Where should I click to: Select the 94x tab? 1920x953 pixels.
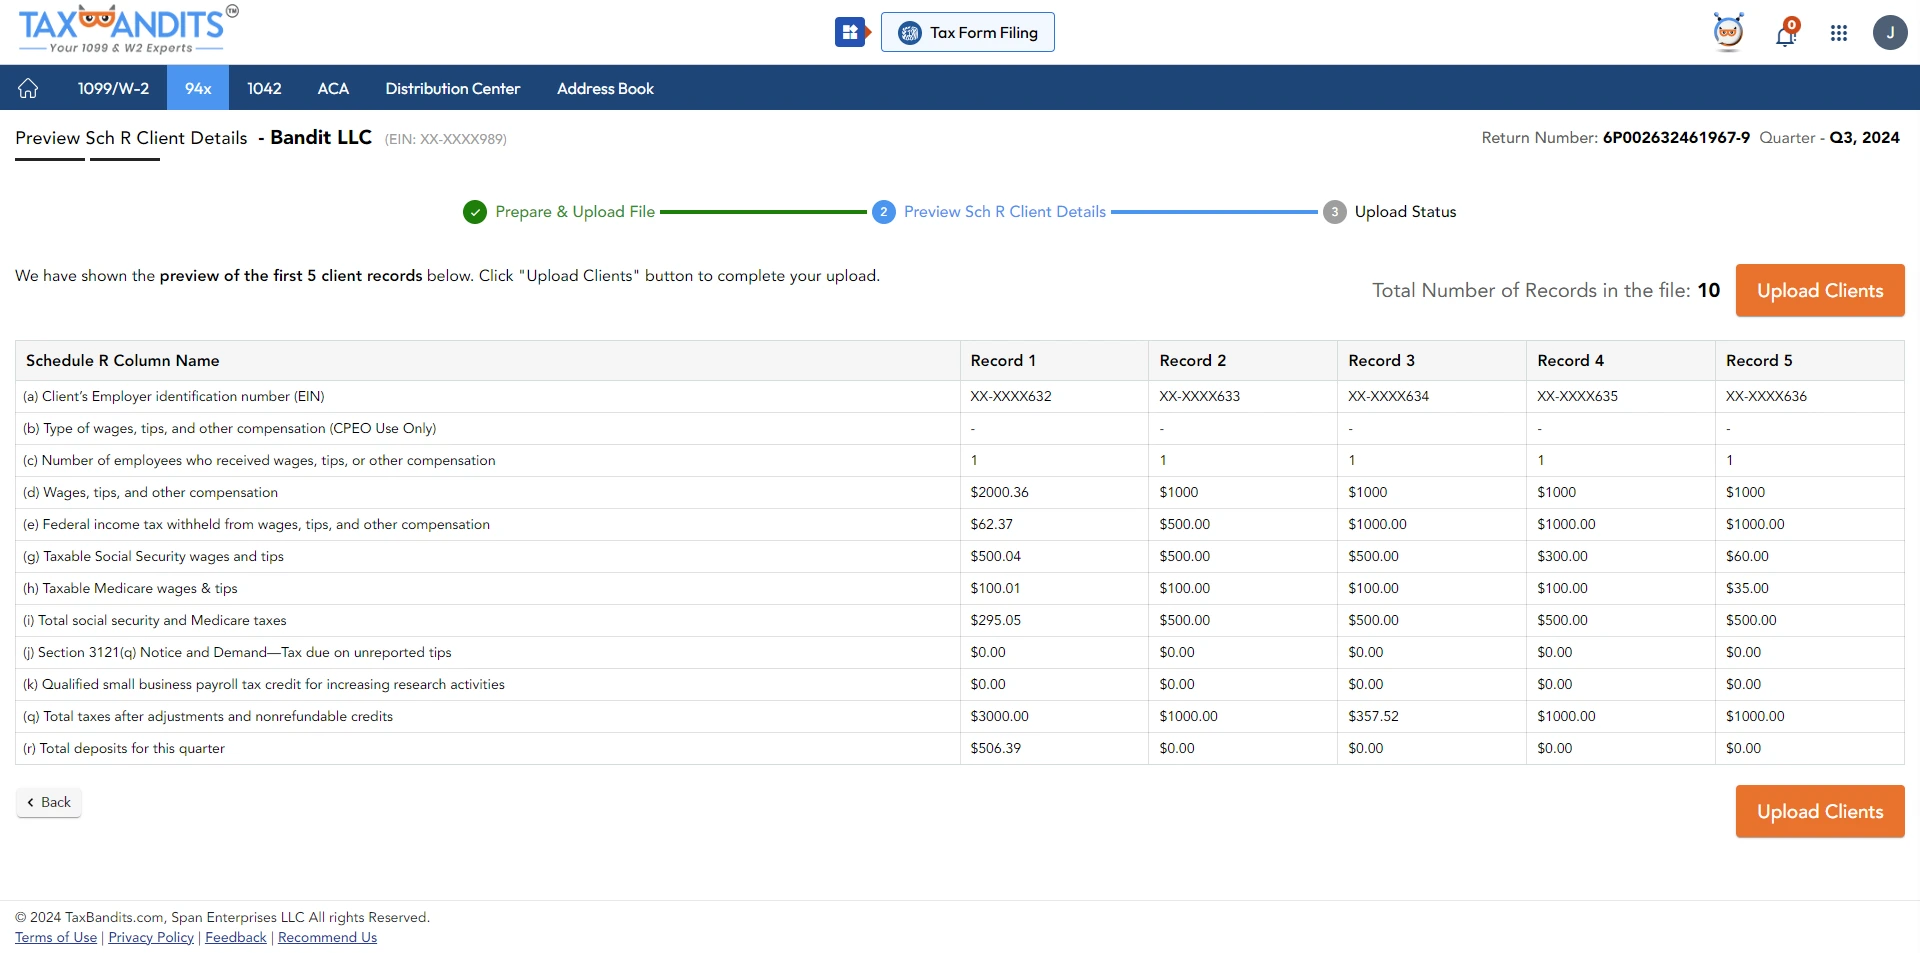coord(198,88)
